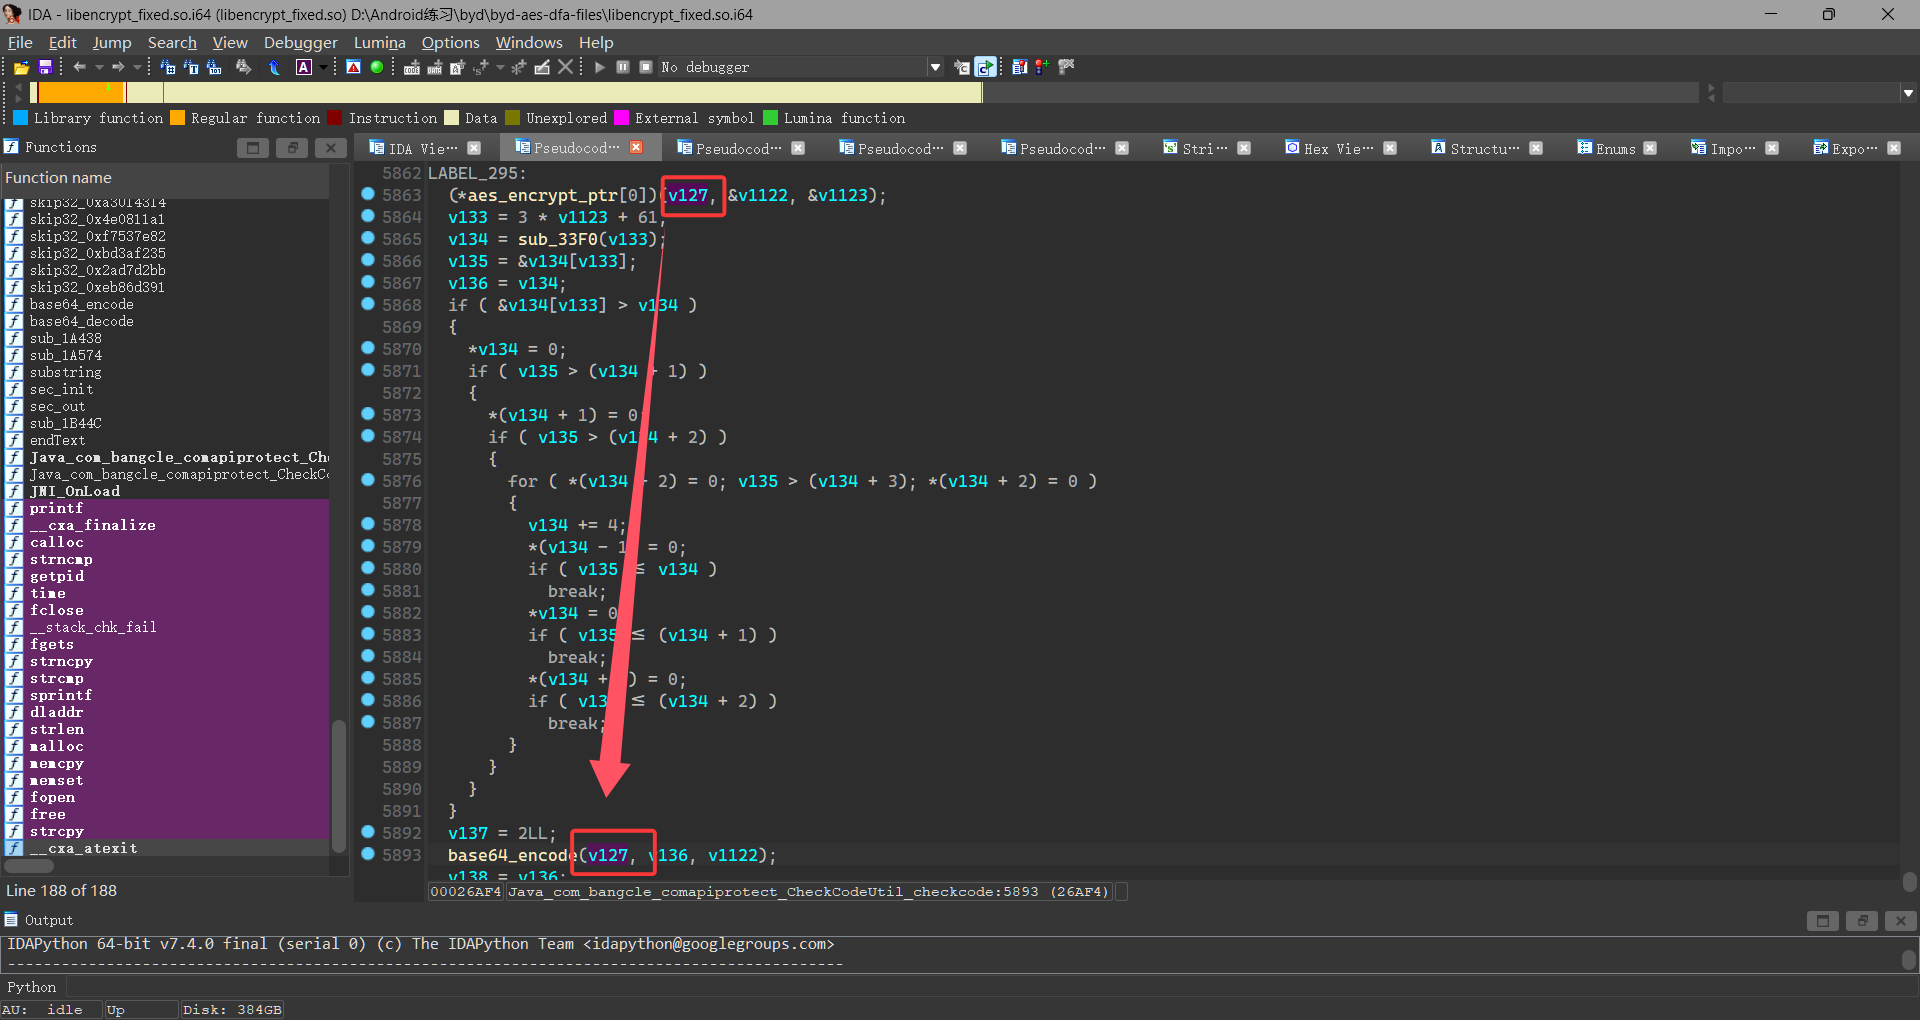This screenshot has height=1020, width=1920.
Task: Click the breakpoint list toolbar icon
Action: pos(1019,67)
